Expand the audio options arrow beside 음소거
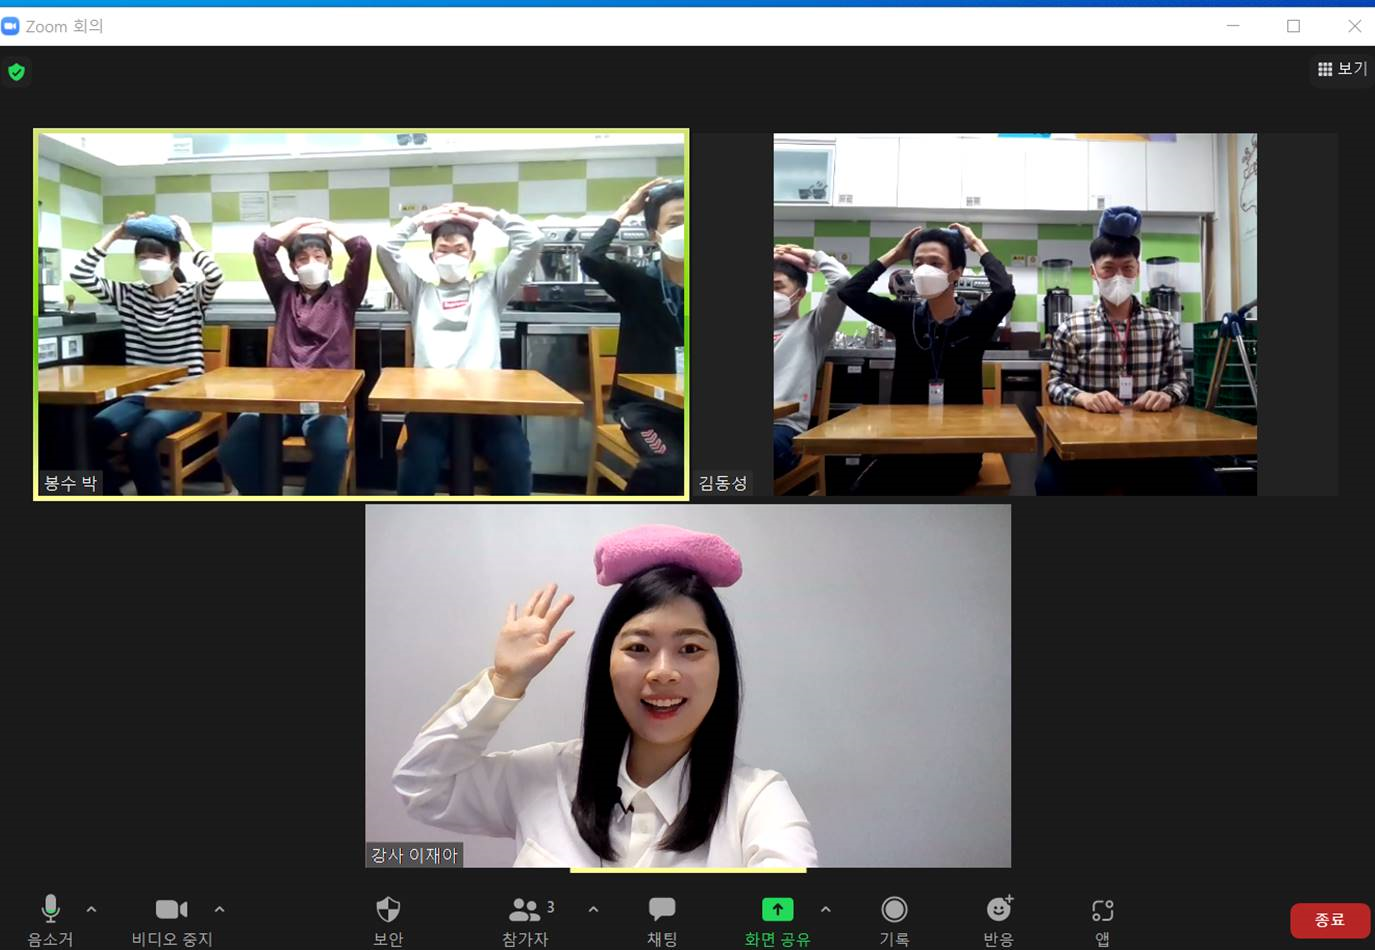The height and width of the screenshot is (950, 1375). coord(91,909)
